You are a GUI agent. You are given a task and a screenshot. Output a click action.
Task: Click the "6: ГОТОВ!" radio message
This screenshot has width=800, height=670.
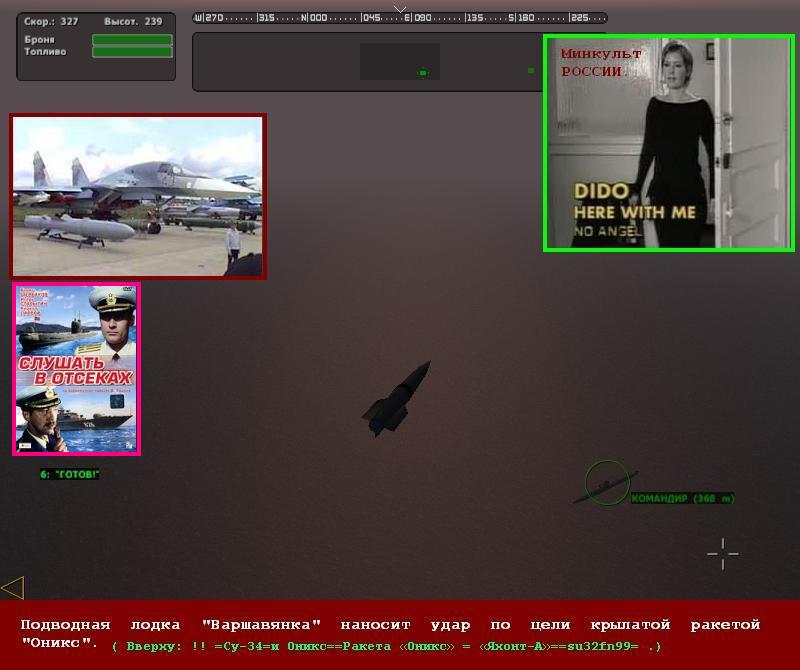[x=70, y=474]
